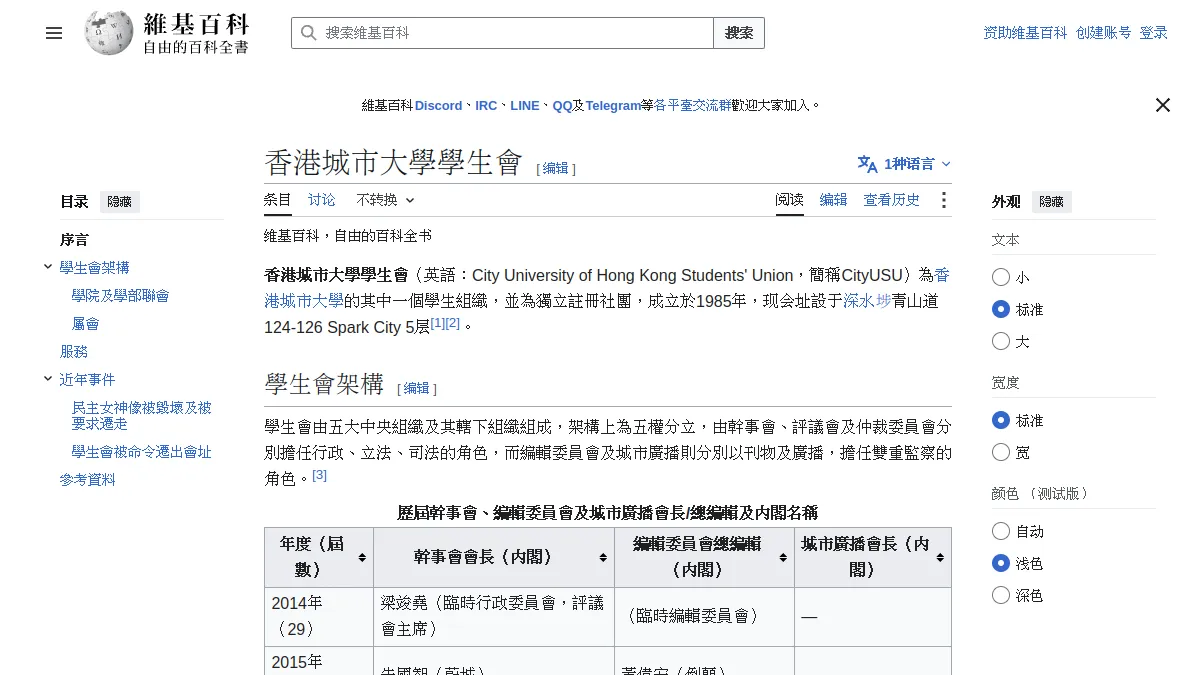Screen dimensions: 1200x675
Task: Click the 登录 login link
Action: tap(1154, 33)
